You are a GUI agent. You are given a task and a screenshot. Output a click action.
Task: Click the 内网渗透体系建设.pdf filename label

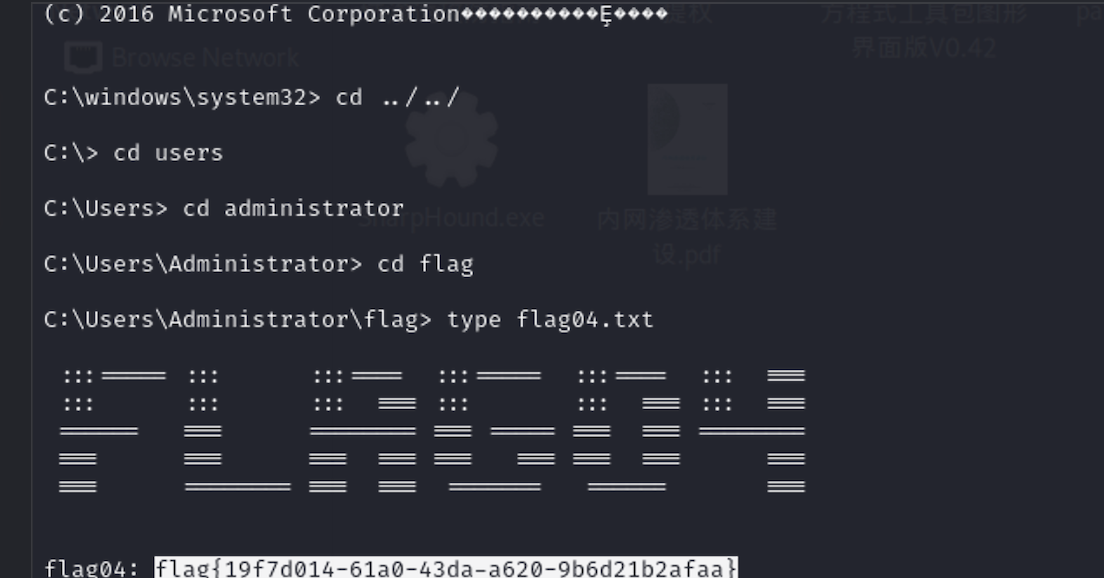click(x=687, y=236)
